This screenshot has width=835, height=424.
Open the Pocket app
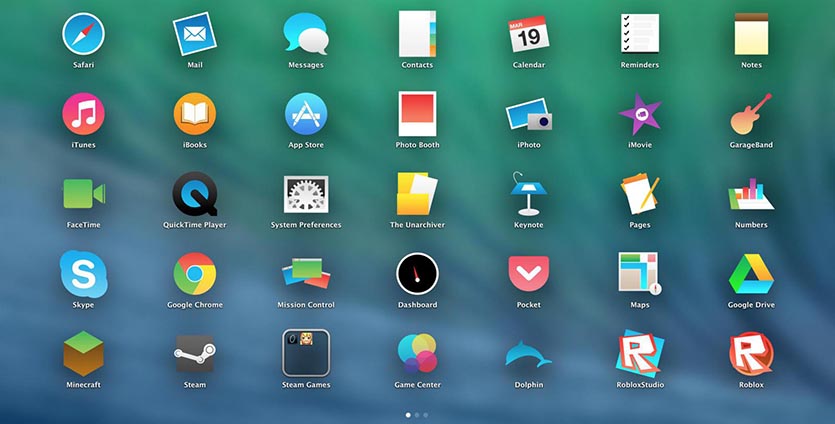click(528, 274)
